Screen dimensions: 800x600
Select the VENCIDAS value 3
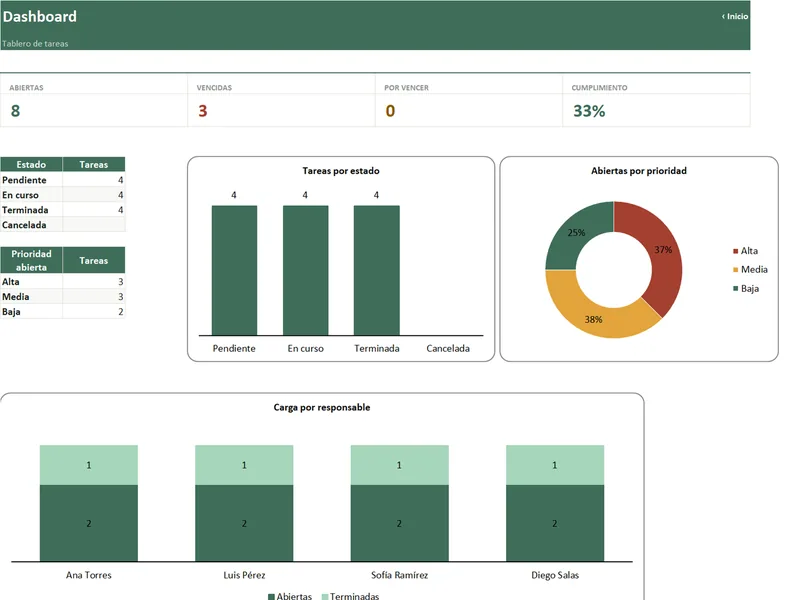[203, 111]
